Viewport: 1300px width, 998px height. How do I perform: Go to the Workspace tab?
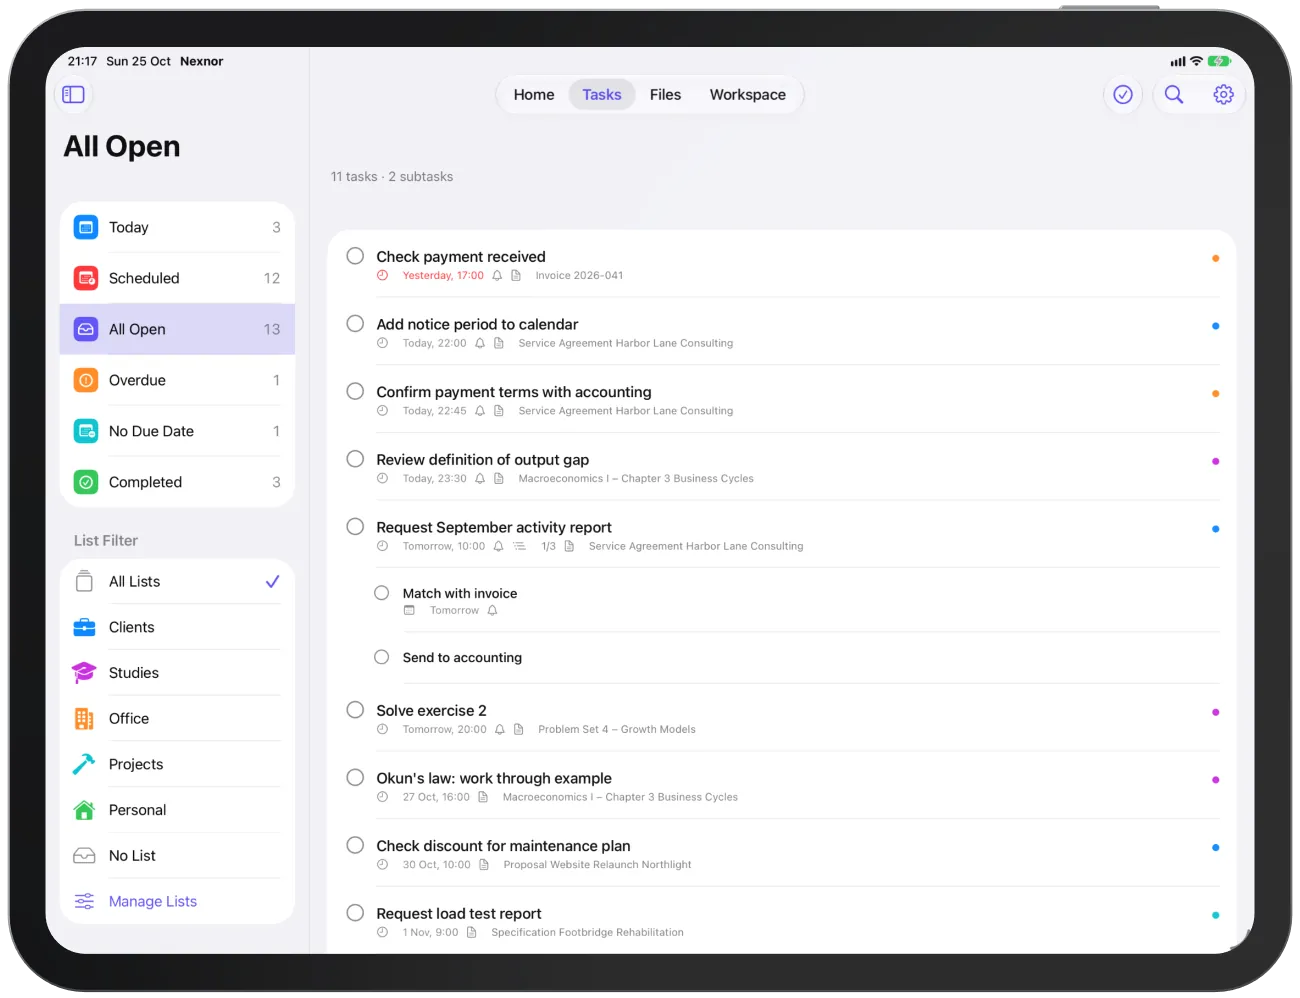click(748, 95)
